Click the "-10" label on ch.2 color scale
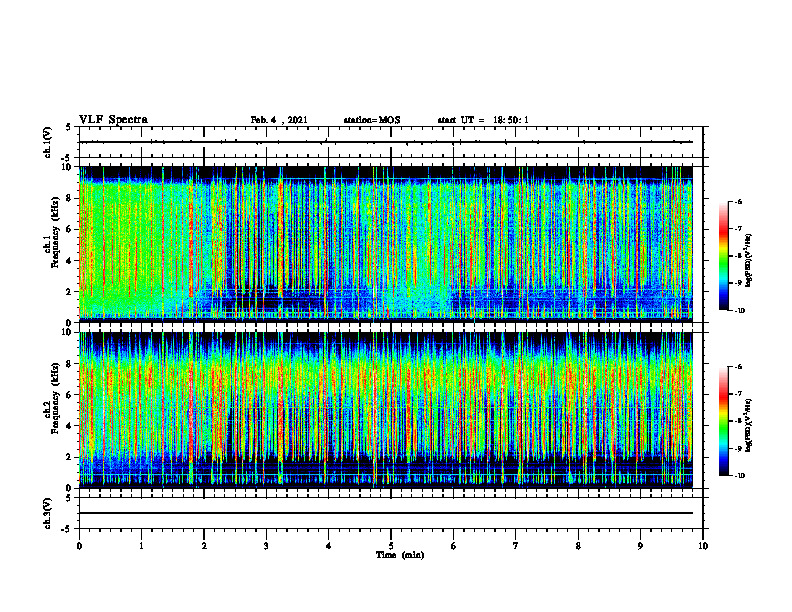This screenshot has height=612, width=792. (739, 476)
